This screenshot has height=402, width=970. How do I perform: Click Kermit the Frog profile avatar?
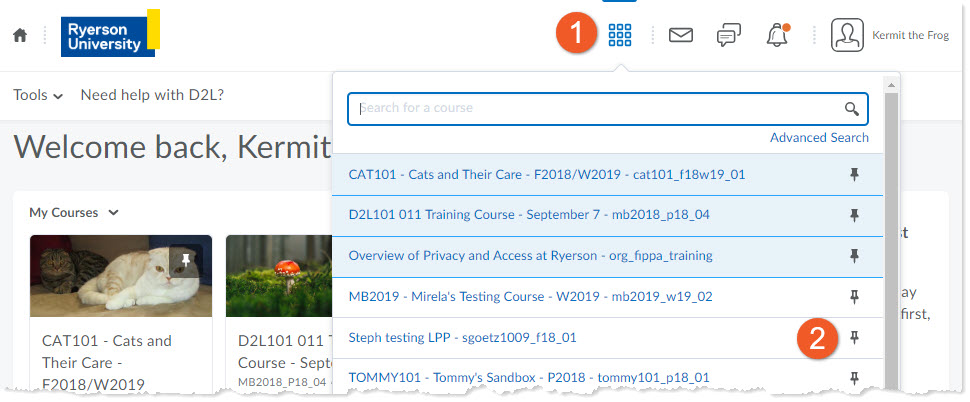tap(847, 36)
